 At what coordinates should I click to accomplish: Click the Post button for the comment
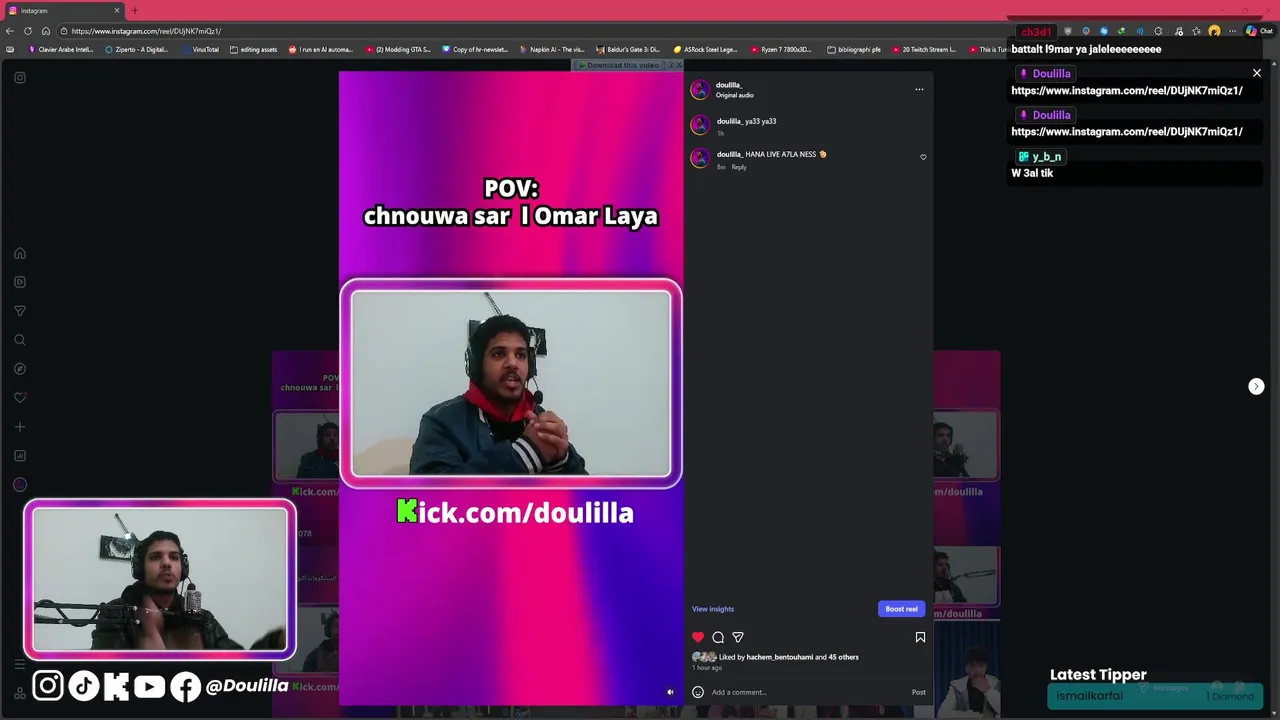(x=918, y=692)
